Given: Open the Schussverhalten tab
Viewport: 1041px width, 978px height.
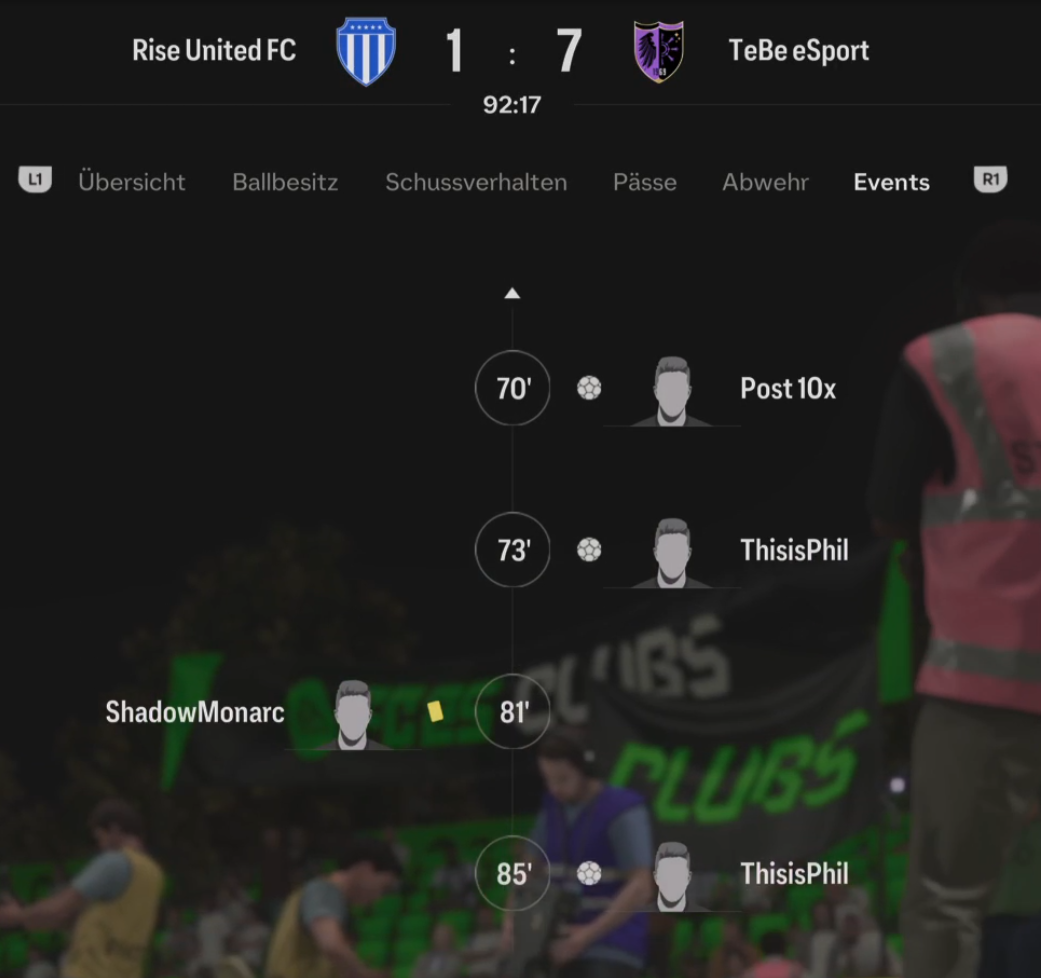Looking at the screenshot, I should click(x=476, y=182).
